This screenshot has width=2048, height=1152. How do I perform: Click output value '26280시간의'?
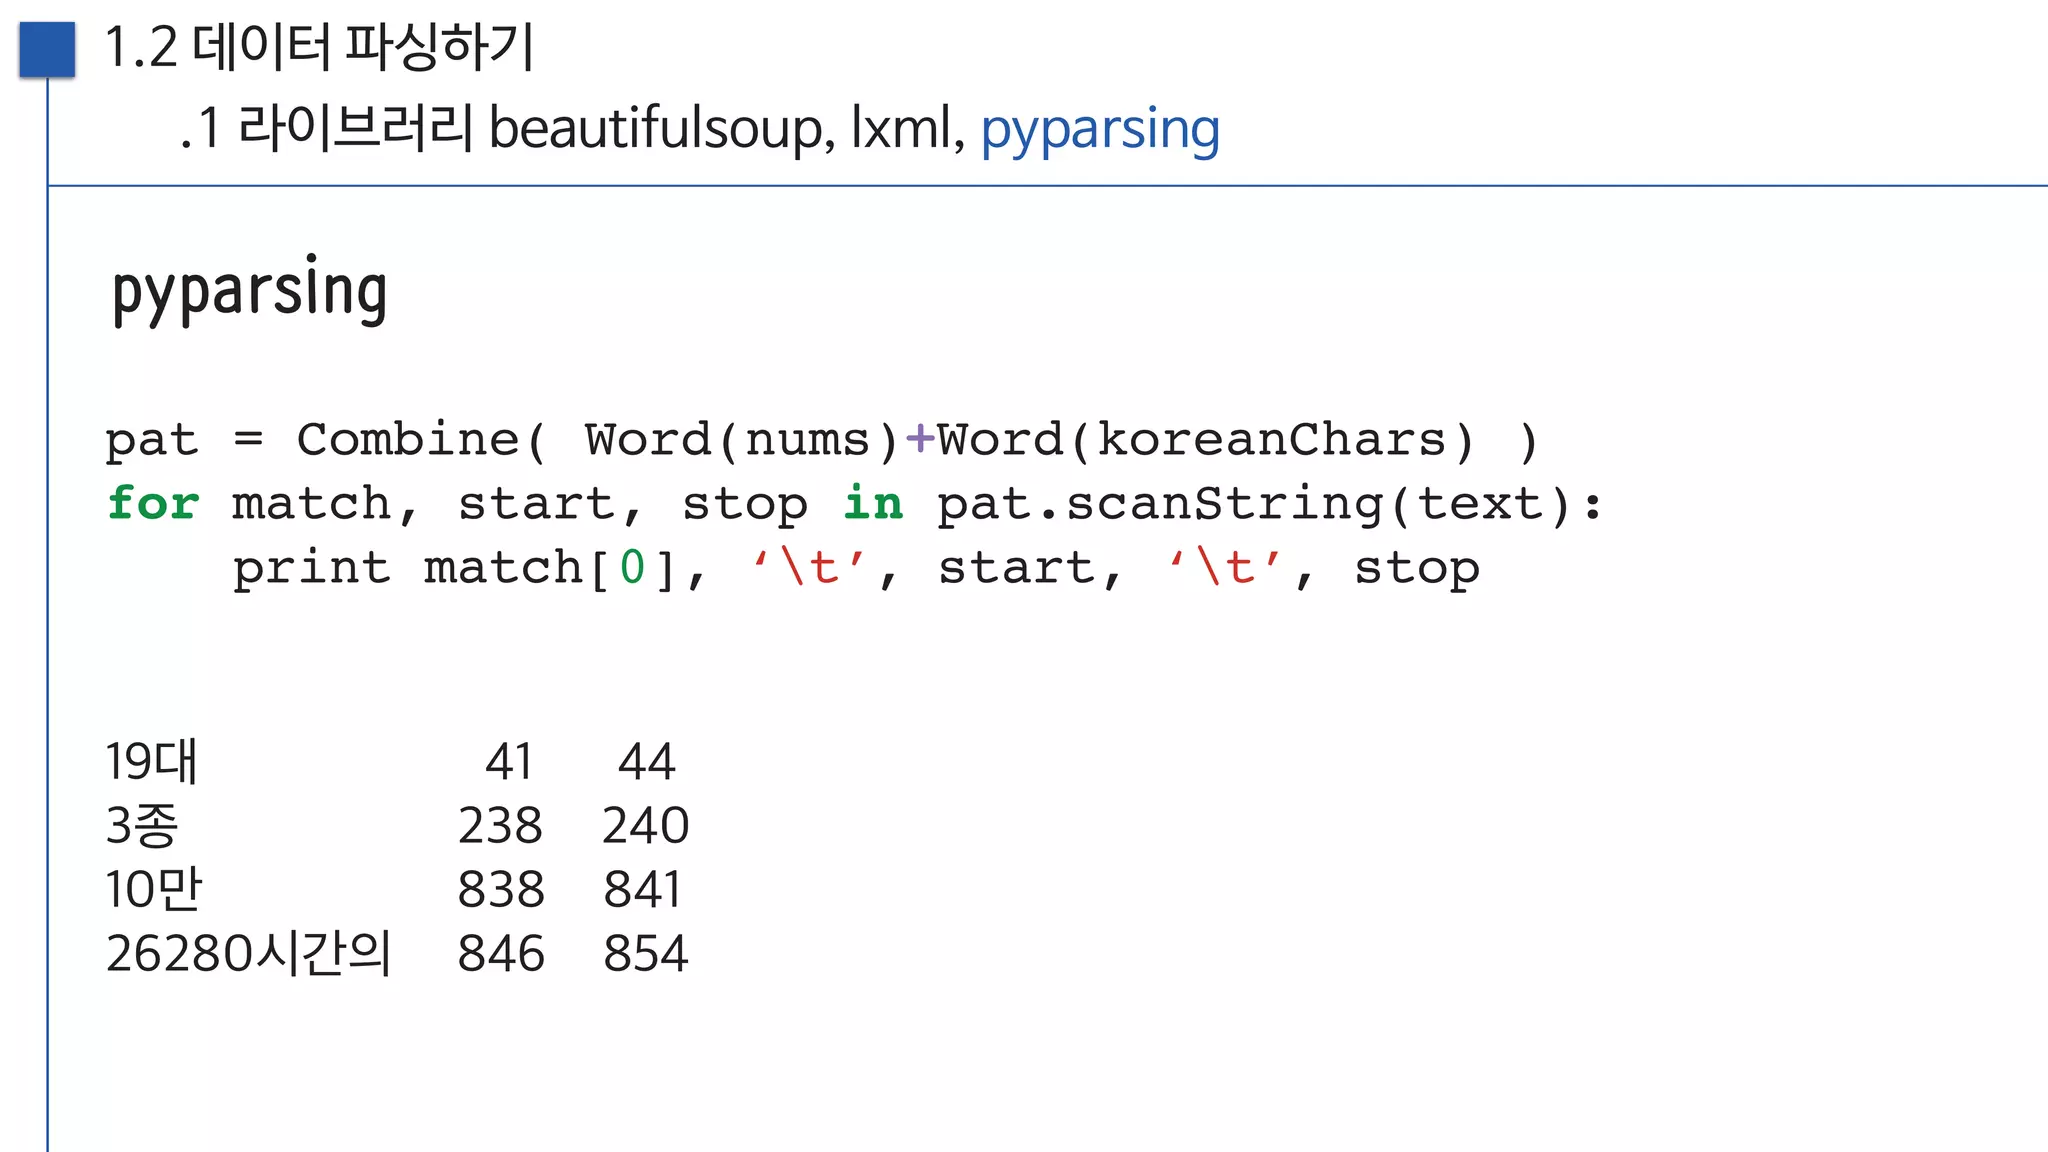click(x=249, y=953)
